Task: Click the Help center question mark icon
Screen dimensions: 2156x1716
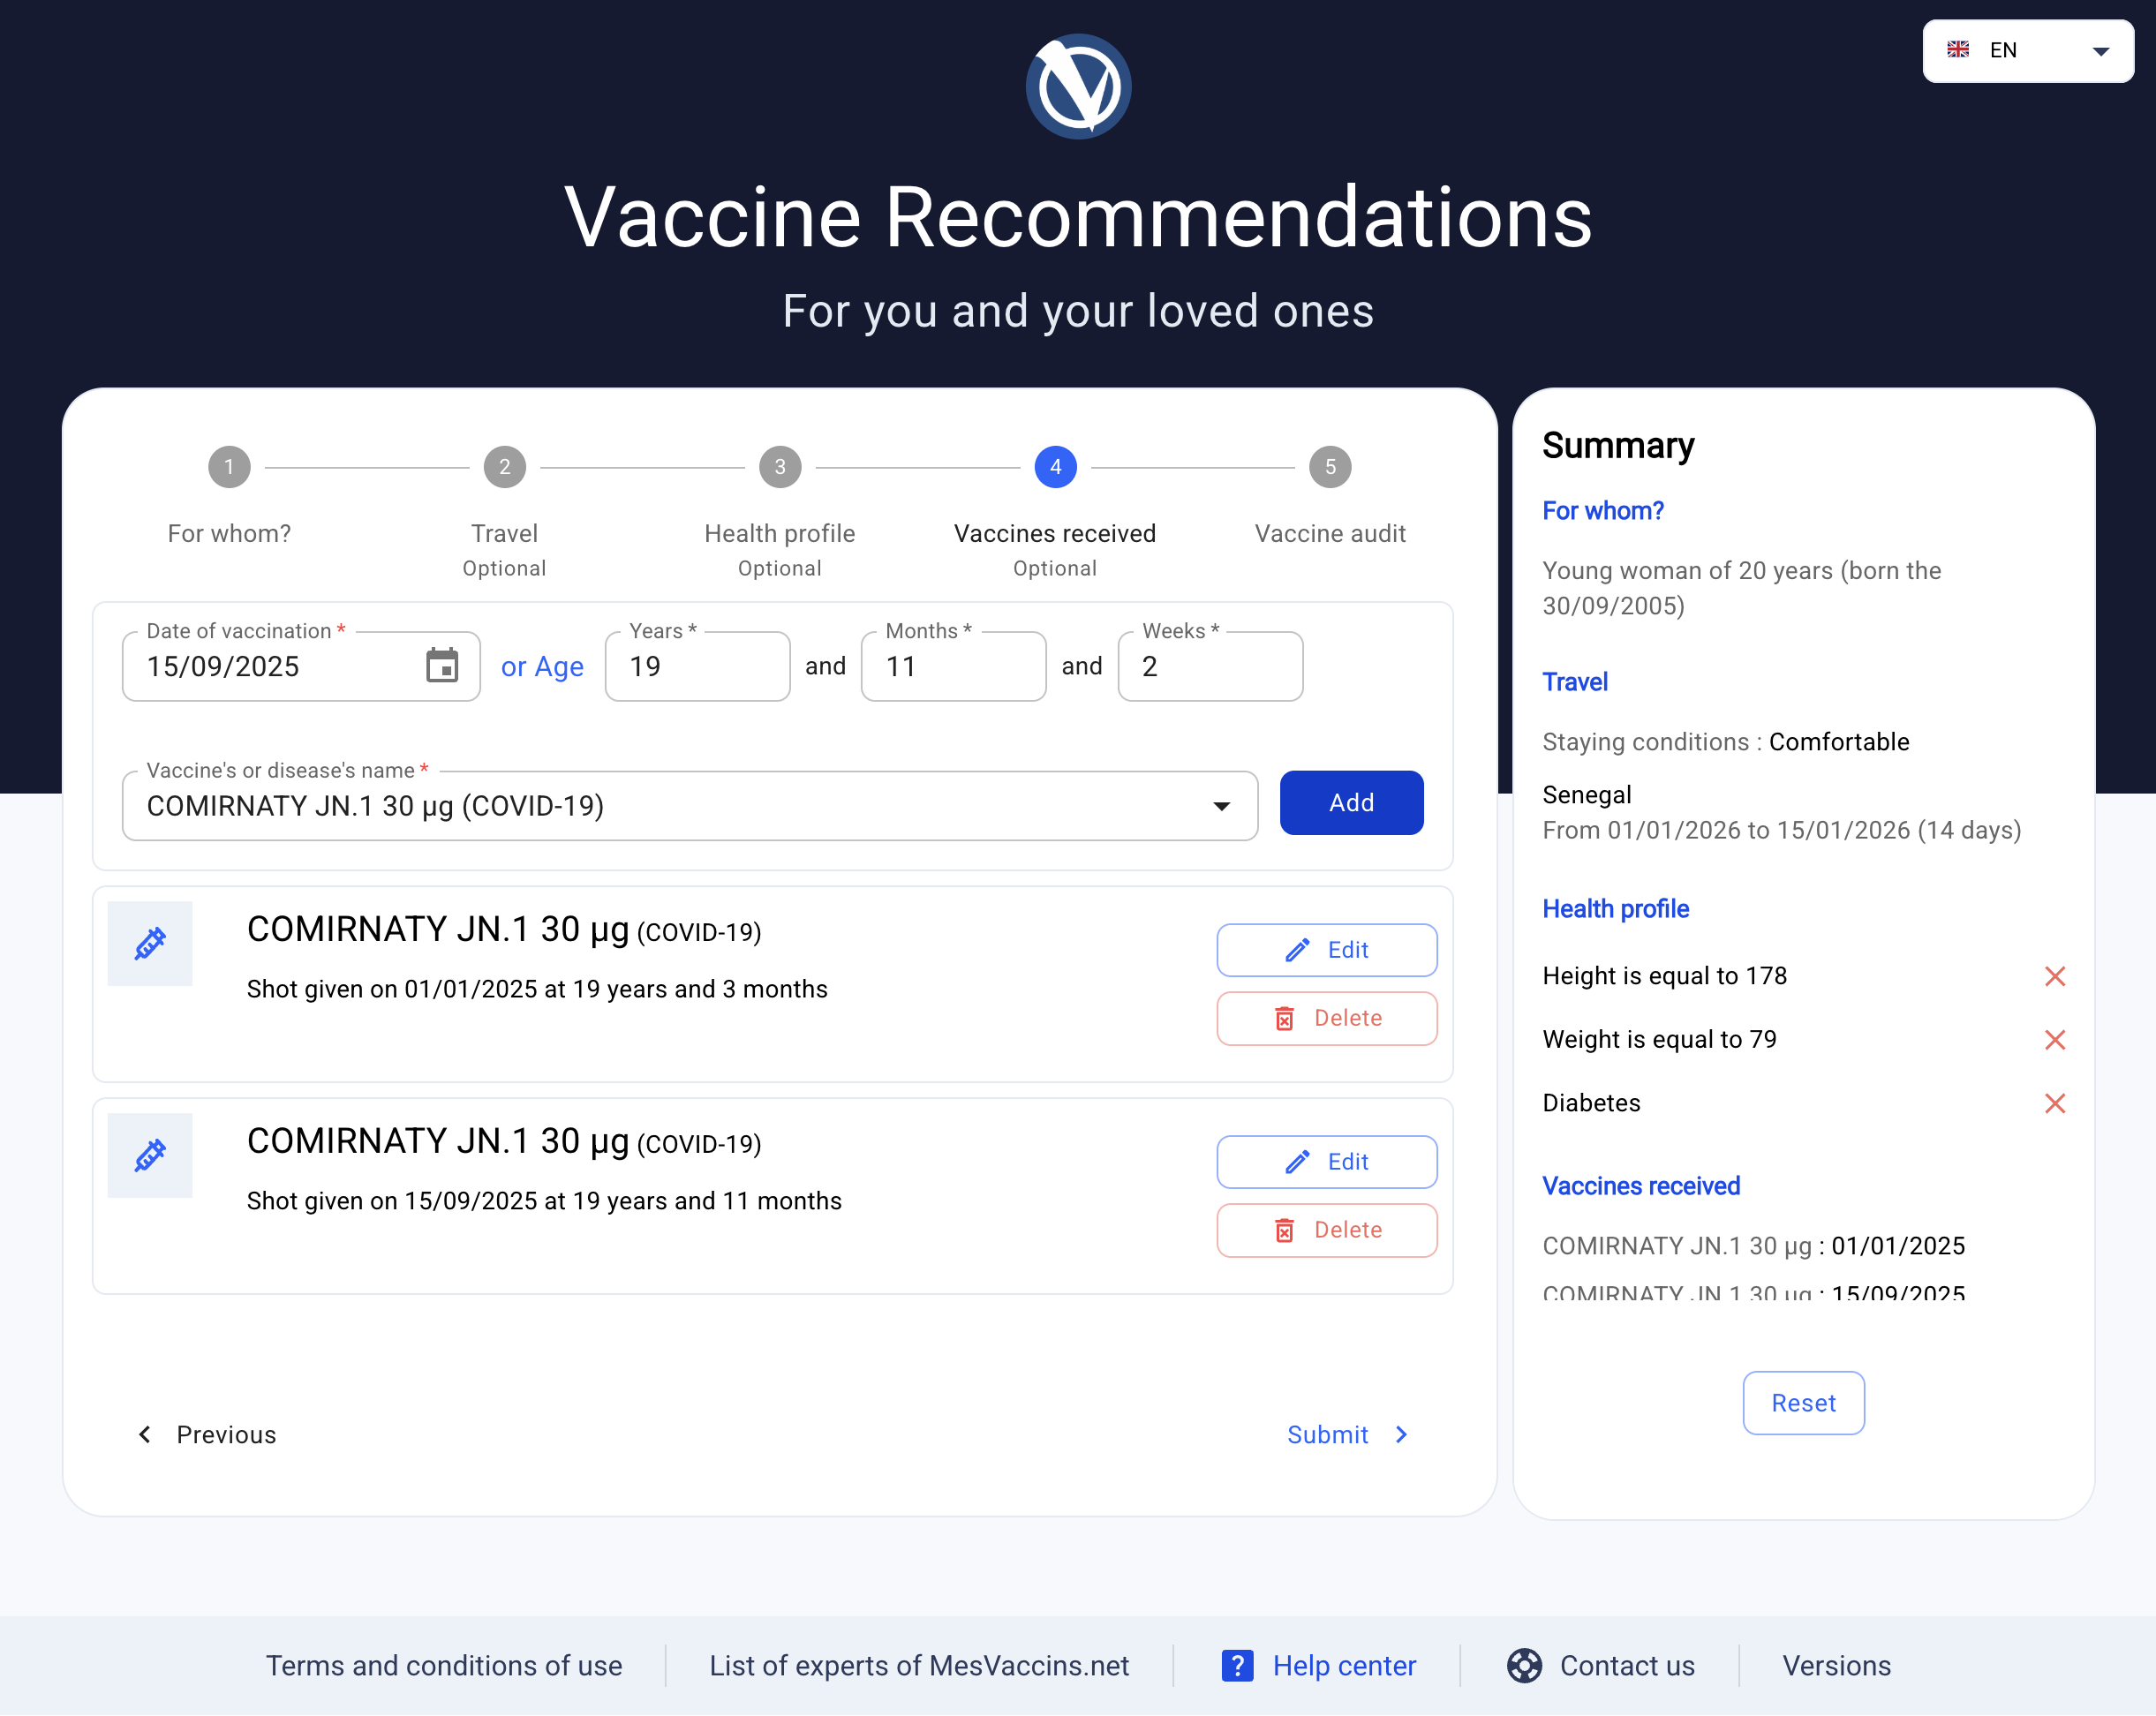Action: (x=1237, y=1666)
